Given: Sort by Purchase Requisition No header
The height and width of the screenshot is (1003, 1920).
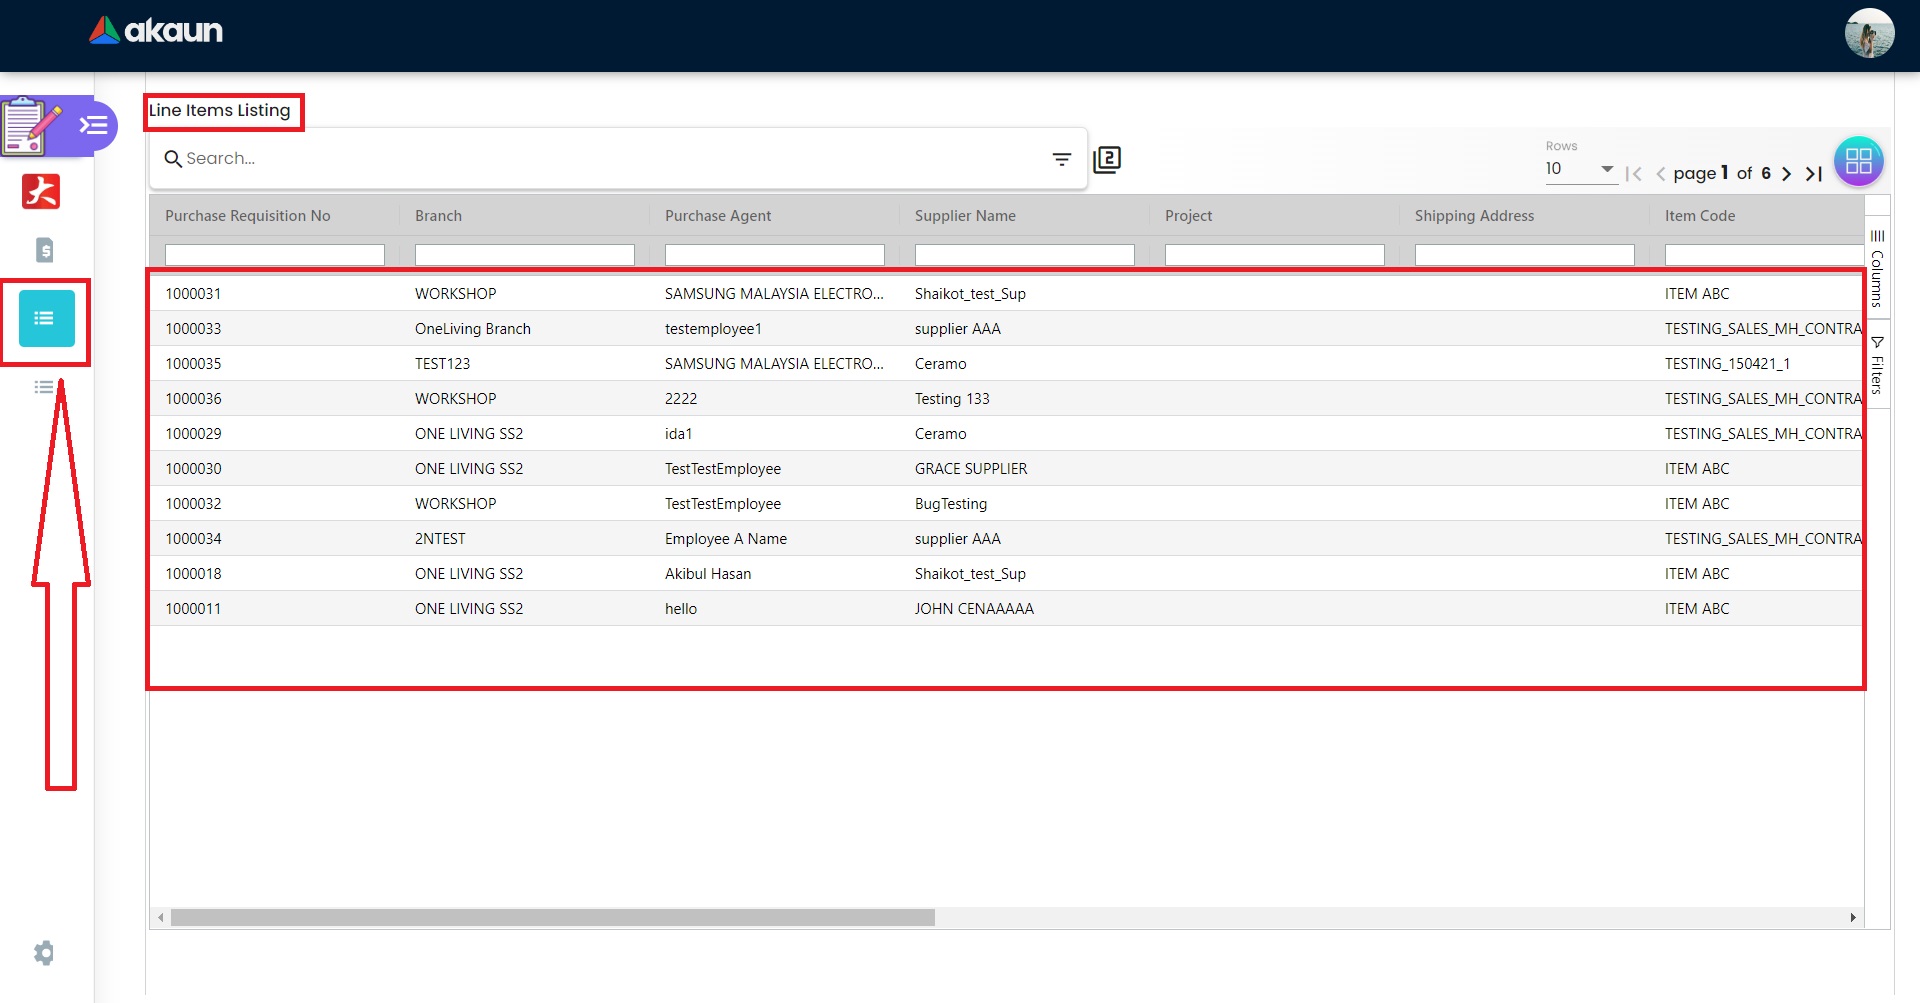Looking at the screenshot, I should click(248, 216).
